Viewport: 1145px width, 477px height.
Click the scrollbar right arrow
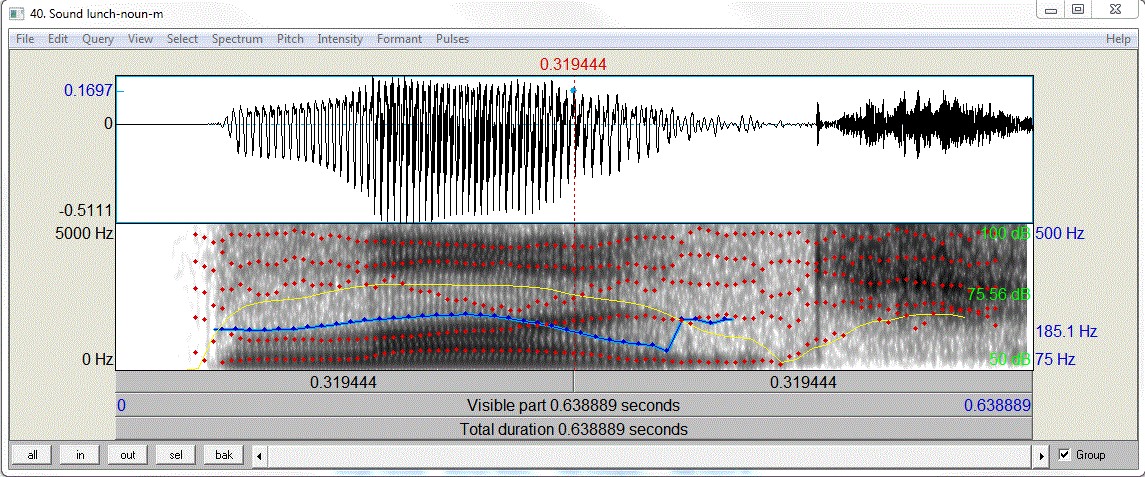(1043, 456)
